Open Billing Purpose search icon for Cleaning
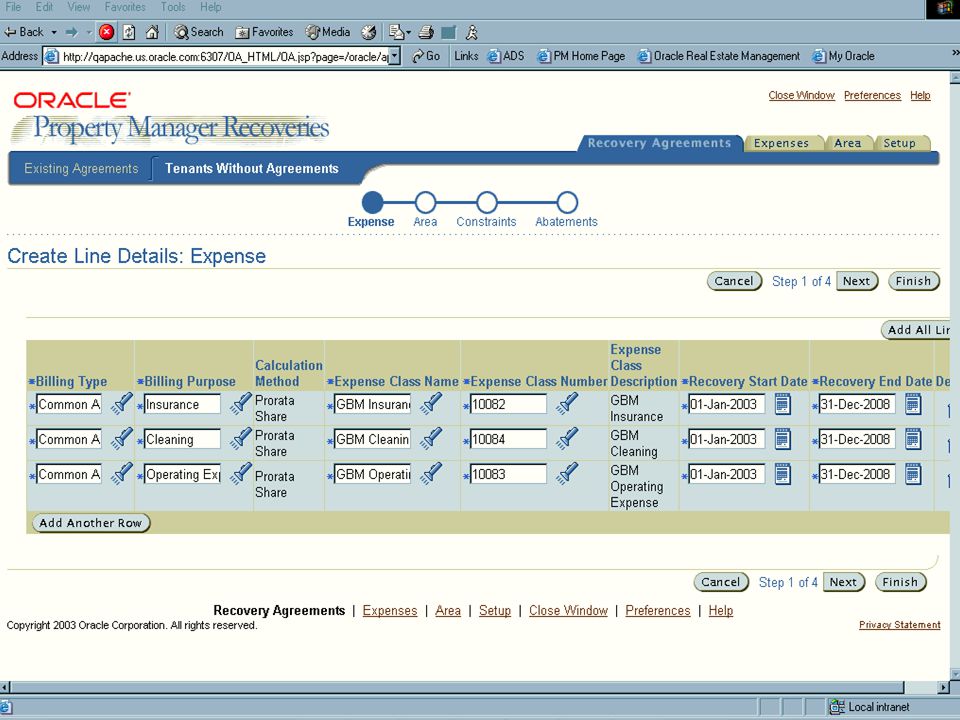This screenshot has height=720, width=960. coord(241,438)
